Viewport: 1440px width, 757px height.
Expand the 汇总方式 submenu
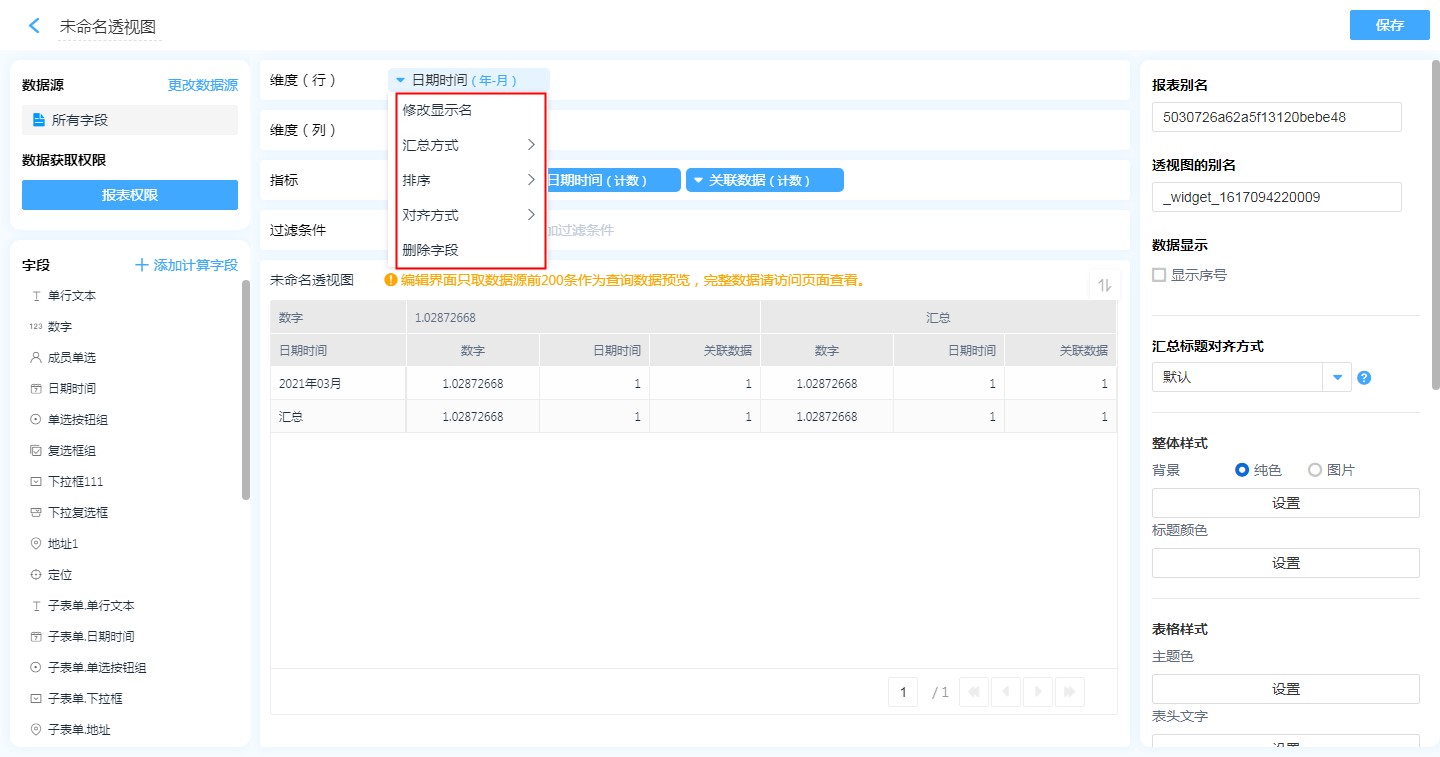pyautogui.click(x=469, y=145)
